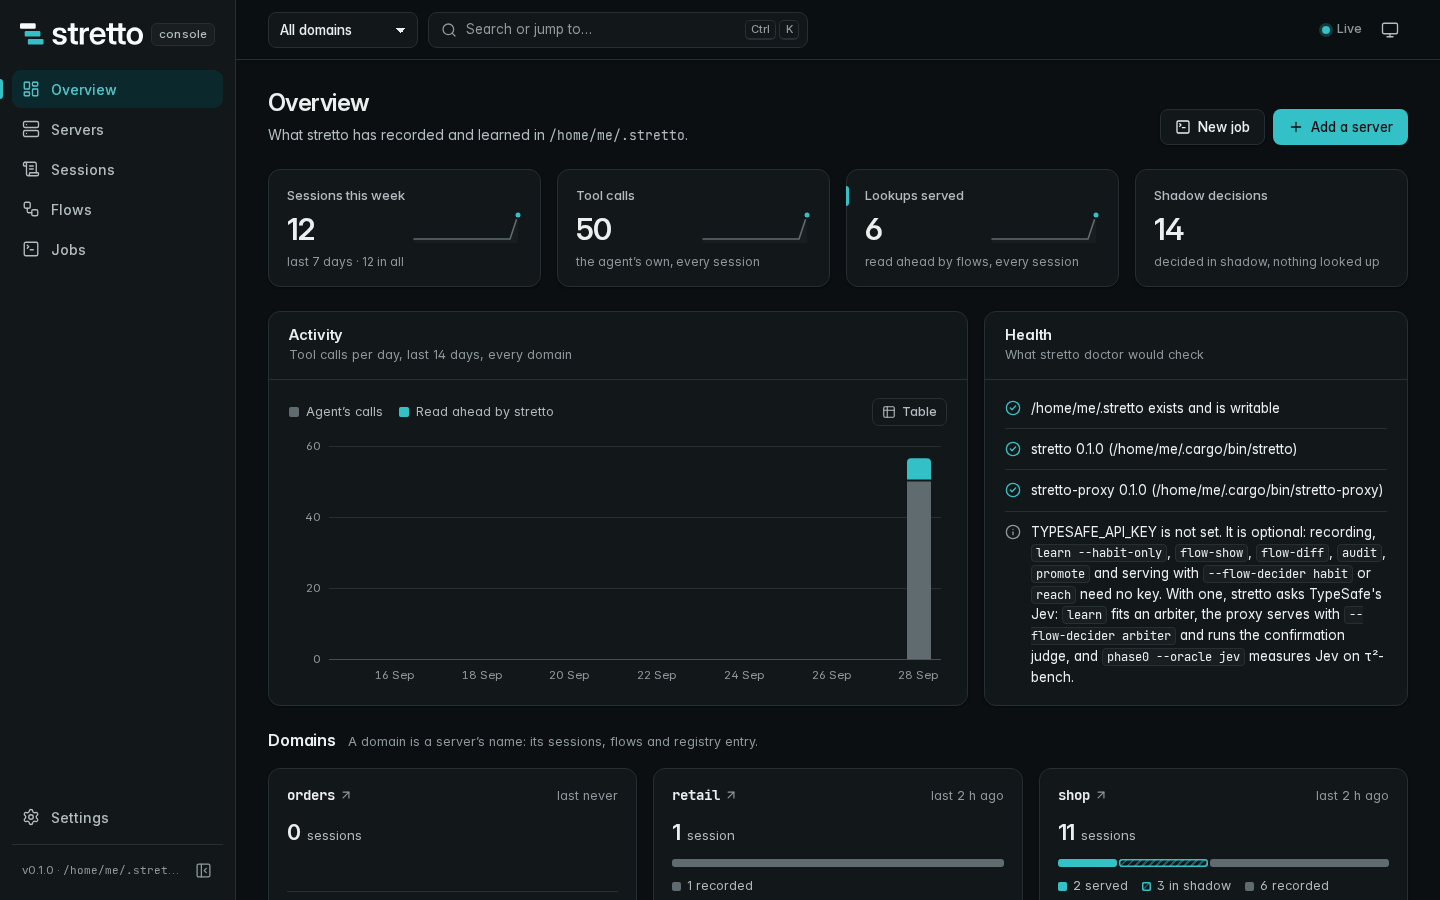Toggle the Read ahead by stretto legend swatch
Image resolution: width=1440 pixels, height=900 pixels.
tap(404, 412)
